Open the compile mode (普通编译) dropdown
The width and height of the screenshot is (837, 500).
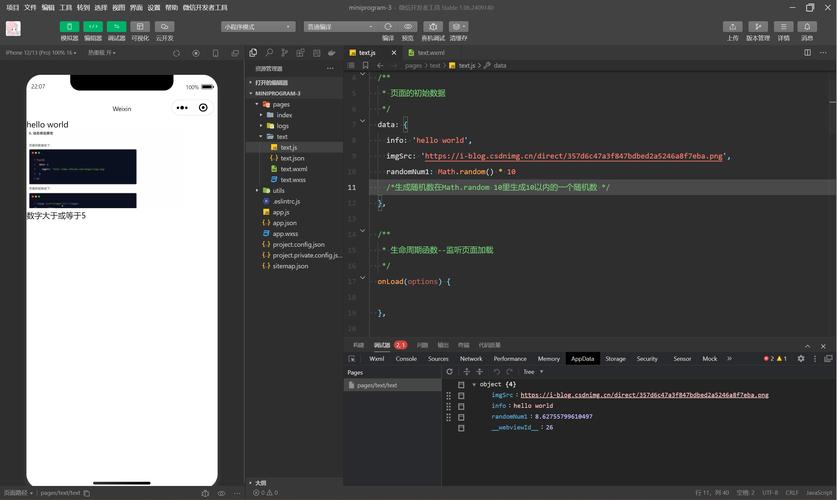coord(341,27)
